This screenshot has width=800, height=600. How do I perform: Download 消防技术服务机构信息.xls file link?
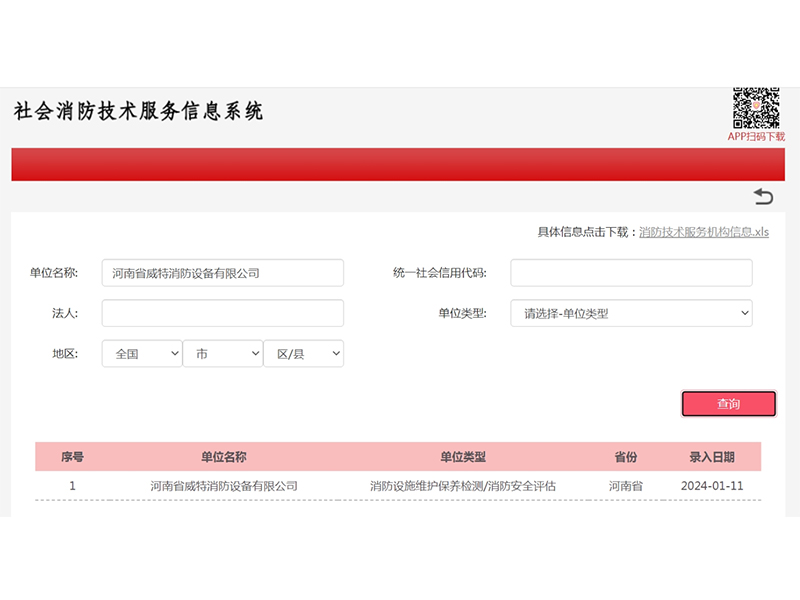click(704, 232)
